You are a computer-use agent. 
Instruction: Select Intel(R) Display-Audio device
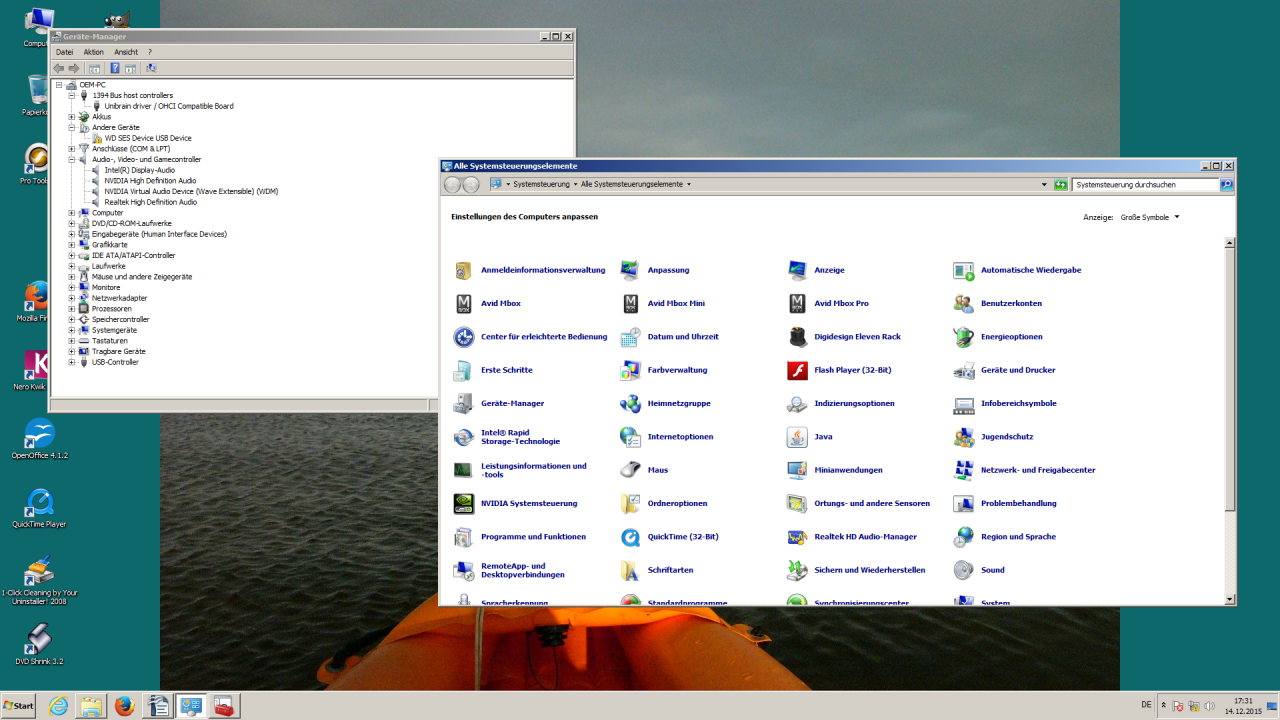click(x=139, y=170)
